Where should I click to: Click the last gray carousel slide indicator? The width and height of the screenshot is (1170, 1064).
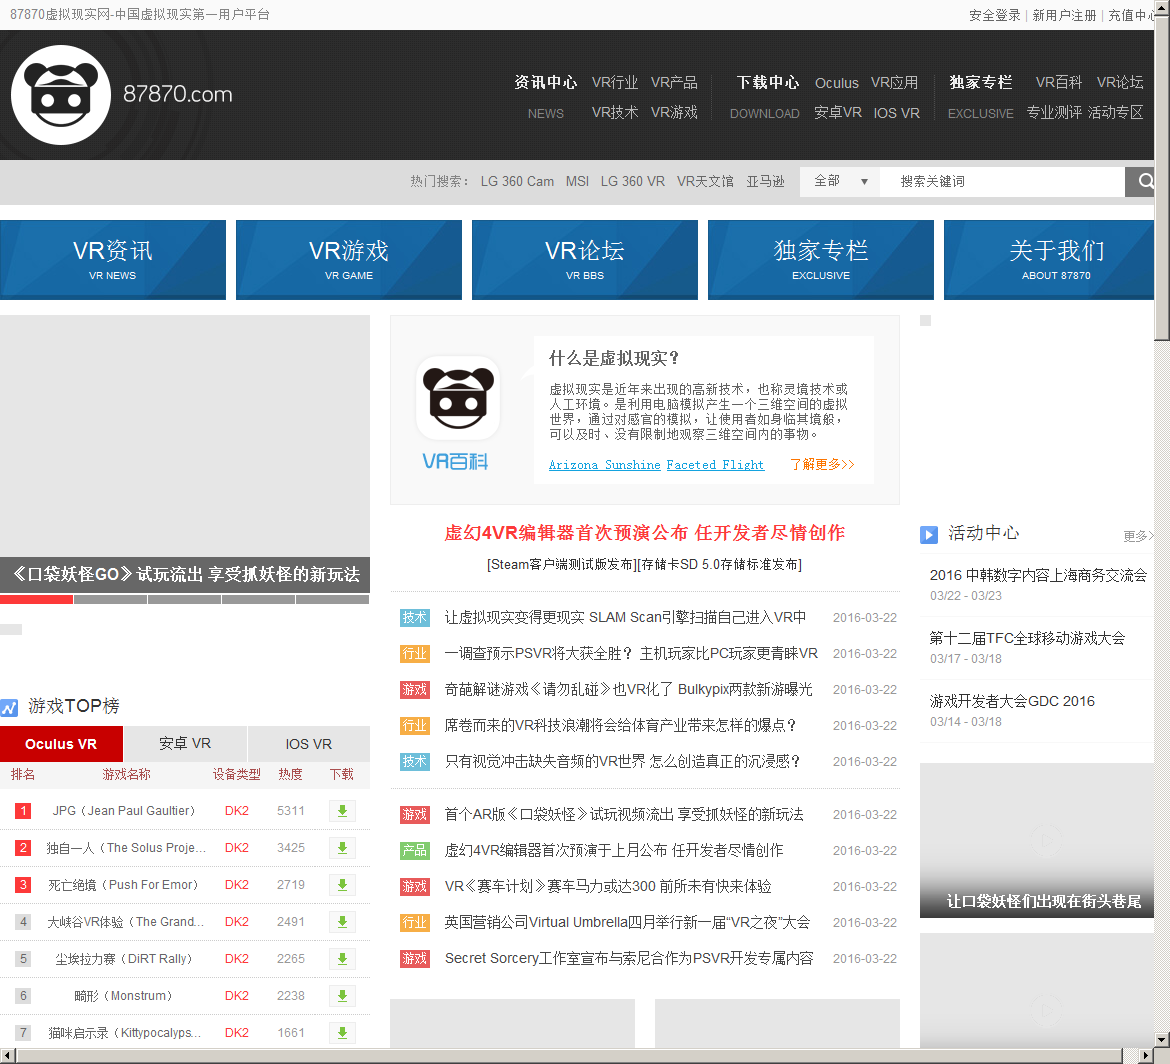pos(333,599)
